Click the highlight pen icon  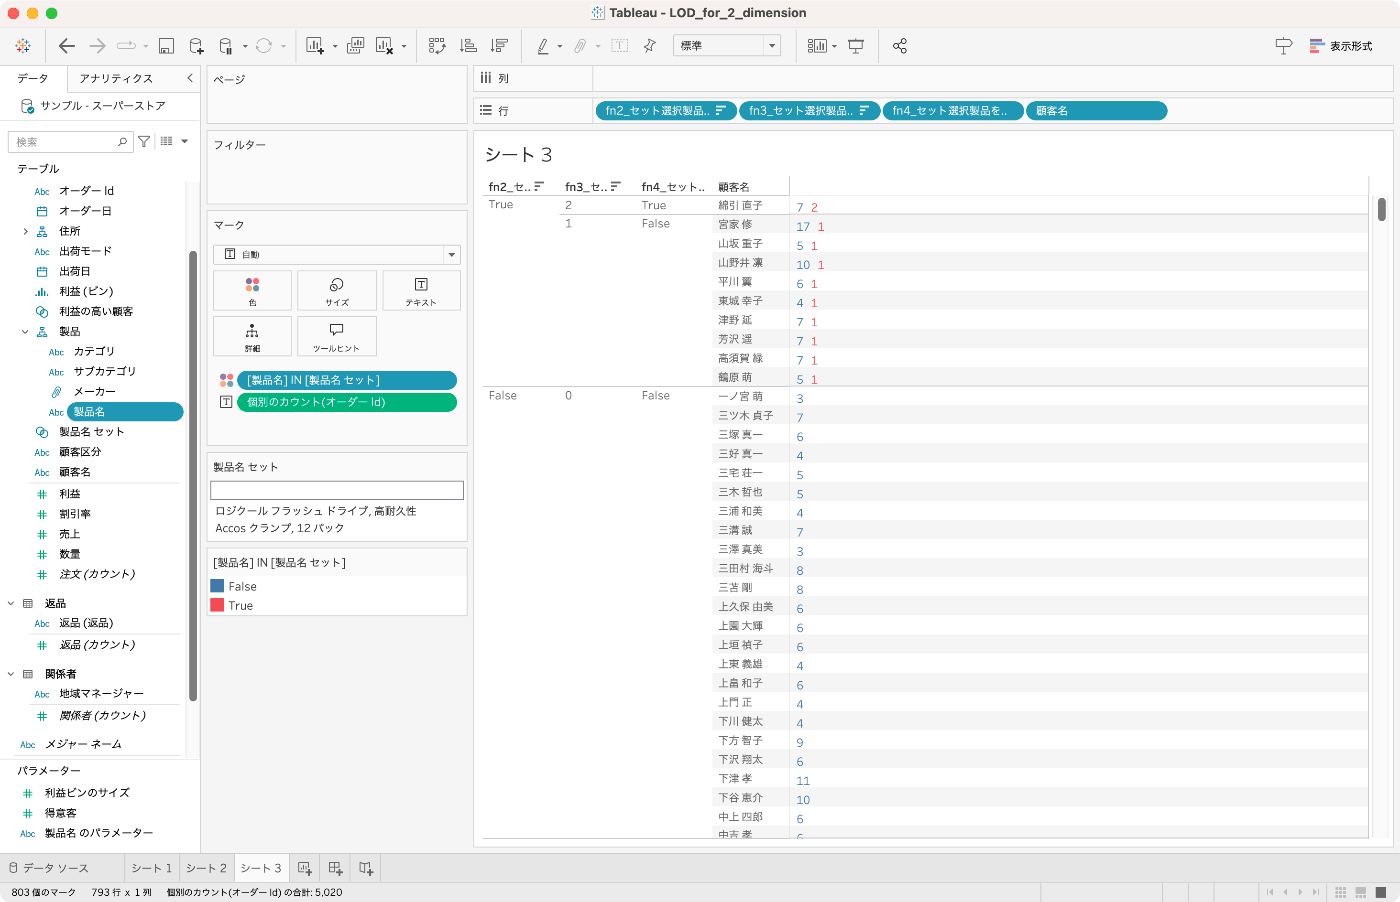click(543, 46)
